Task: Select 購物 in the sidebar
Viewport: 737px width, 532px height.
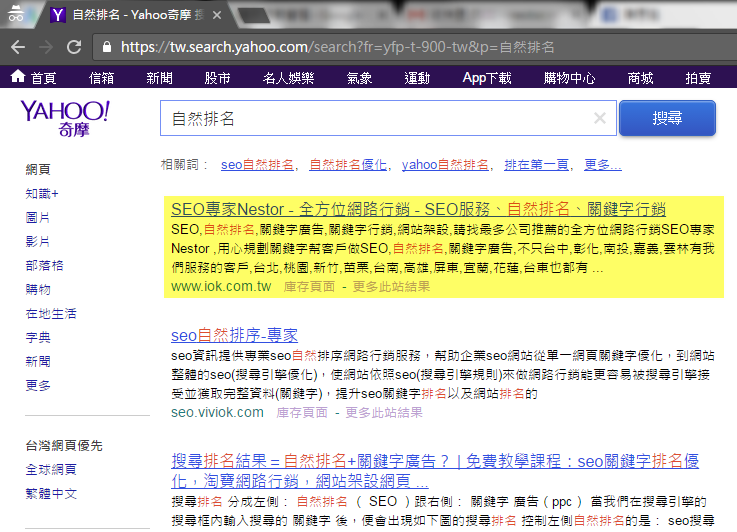Action: point(38,289)
